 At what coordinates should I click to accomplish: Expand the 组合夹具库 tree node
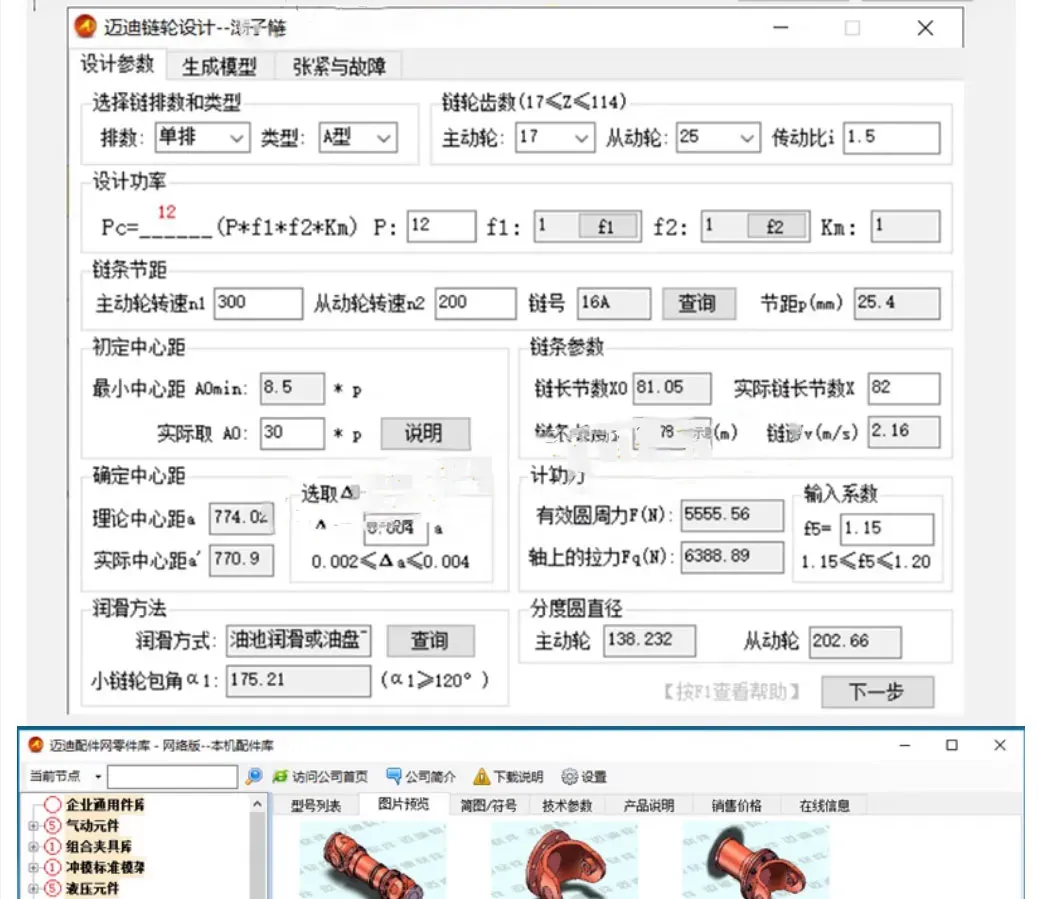tap(33, 847)
